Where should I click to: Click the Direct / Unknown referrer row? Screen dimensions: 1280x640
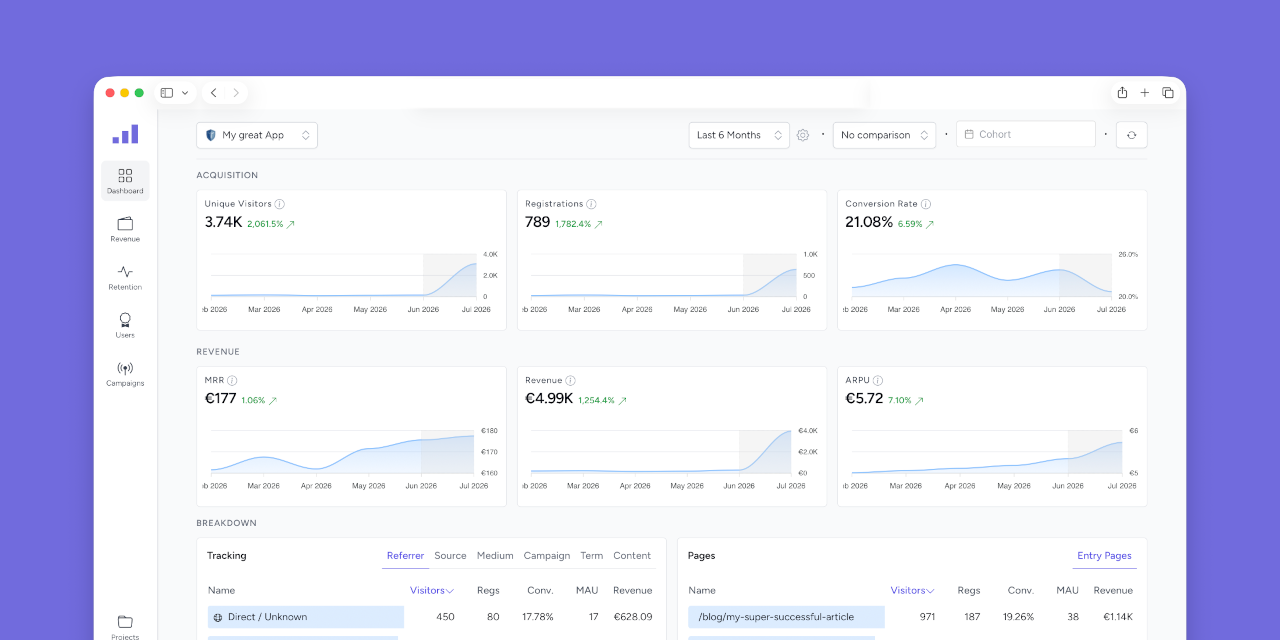[x=430, y=617]
